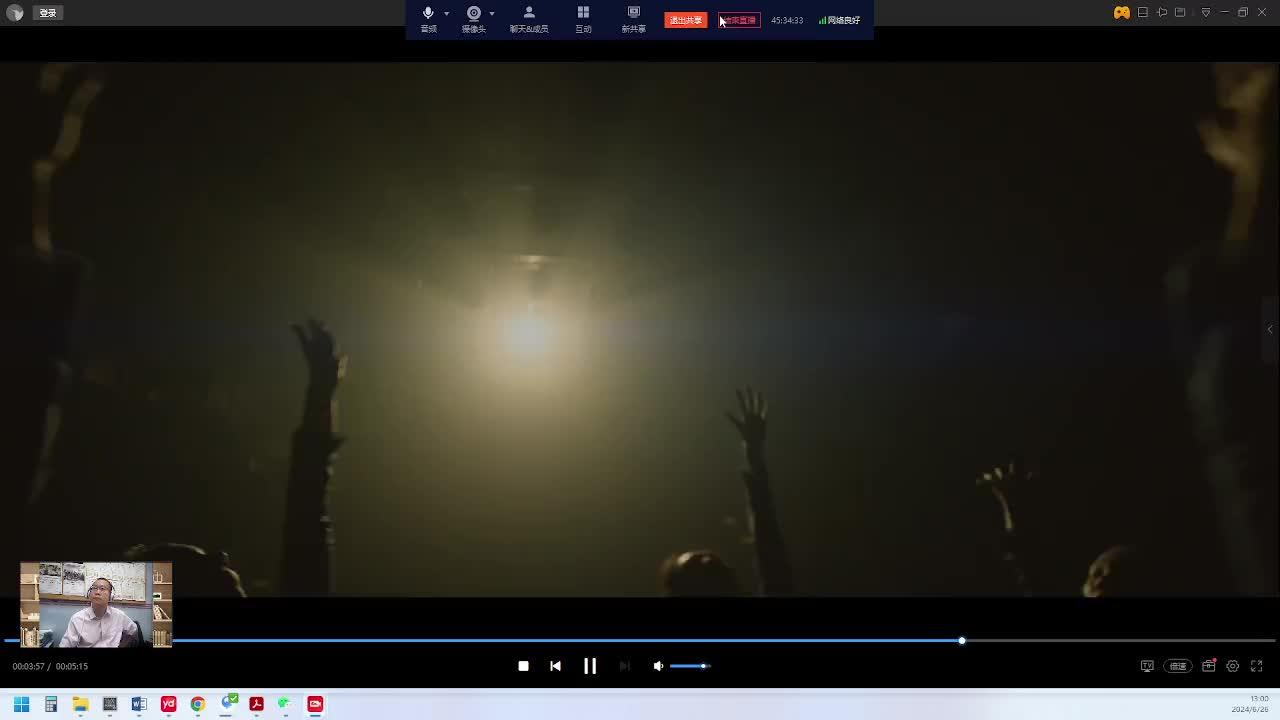Start a new share (新共享)
This screenshot has height=720, width=1280.
633,18
